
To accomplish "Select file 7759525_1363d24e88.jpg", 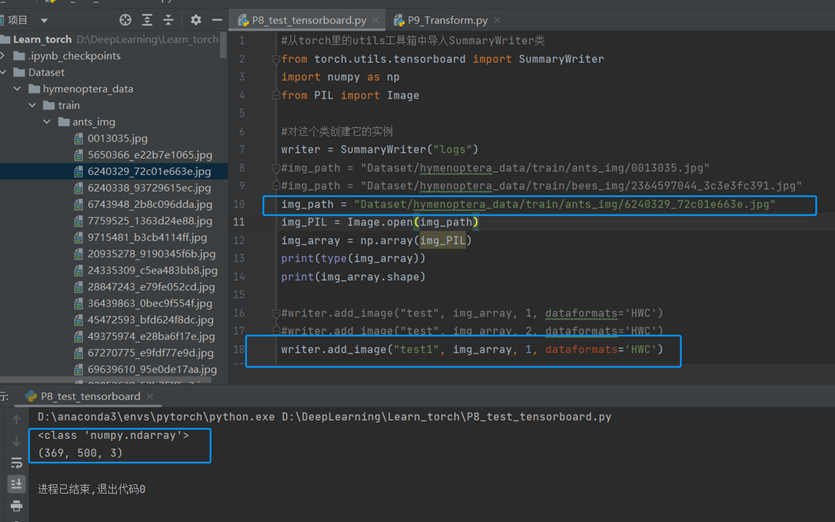I will point(150,221).
